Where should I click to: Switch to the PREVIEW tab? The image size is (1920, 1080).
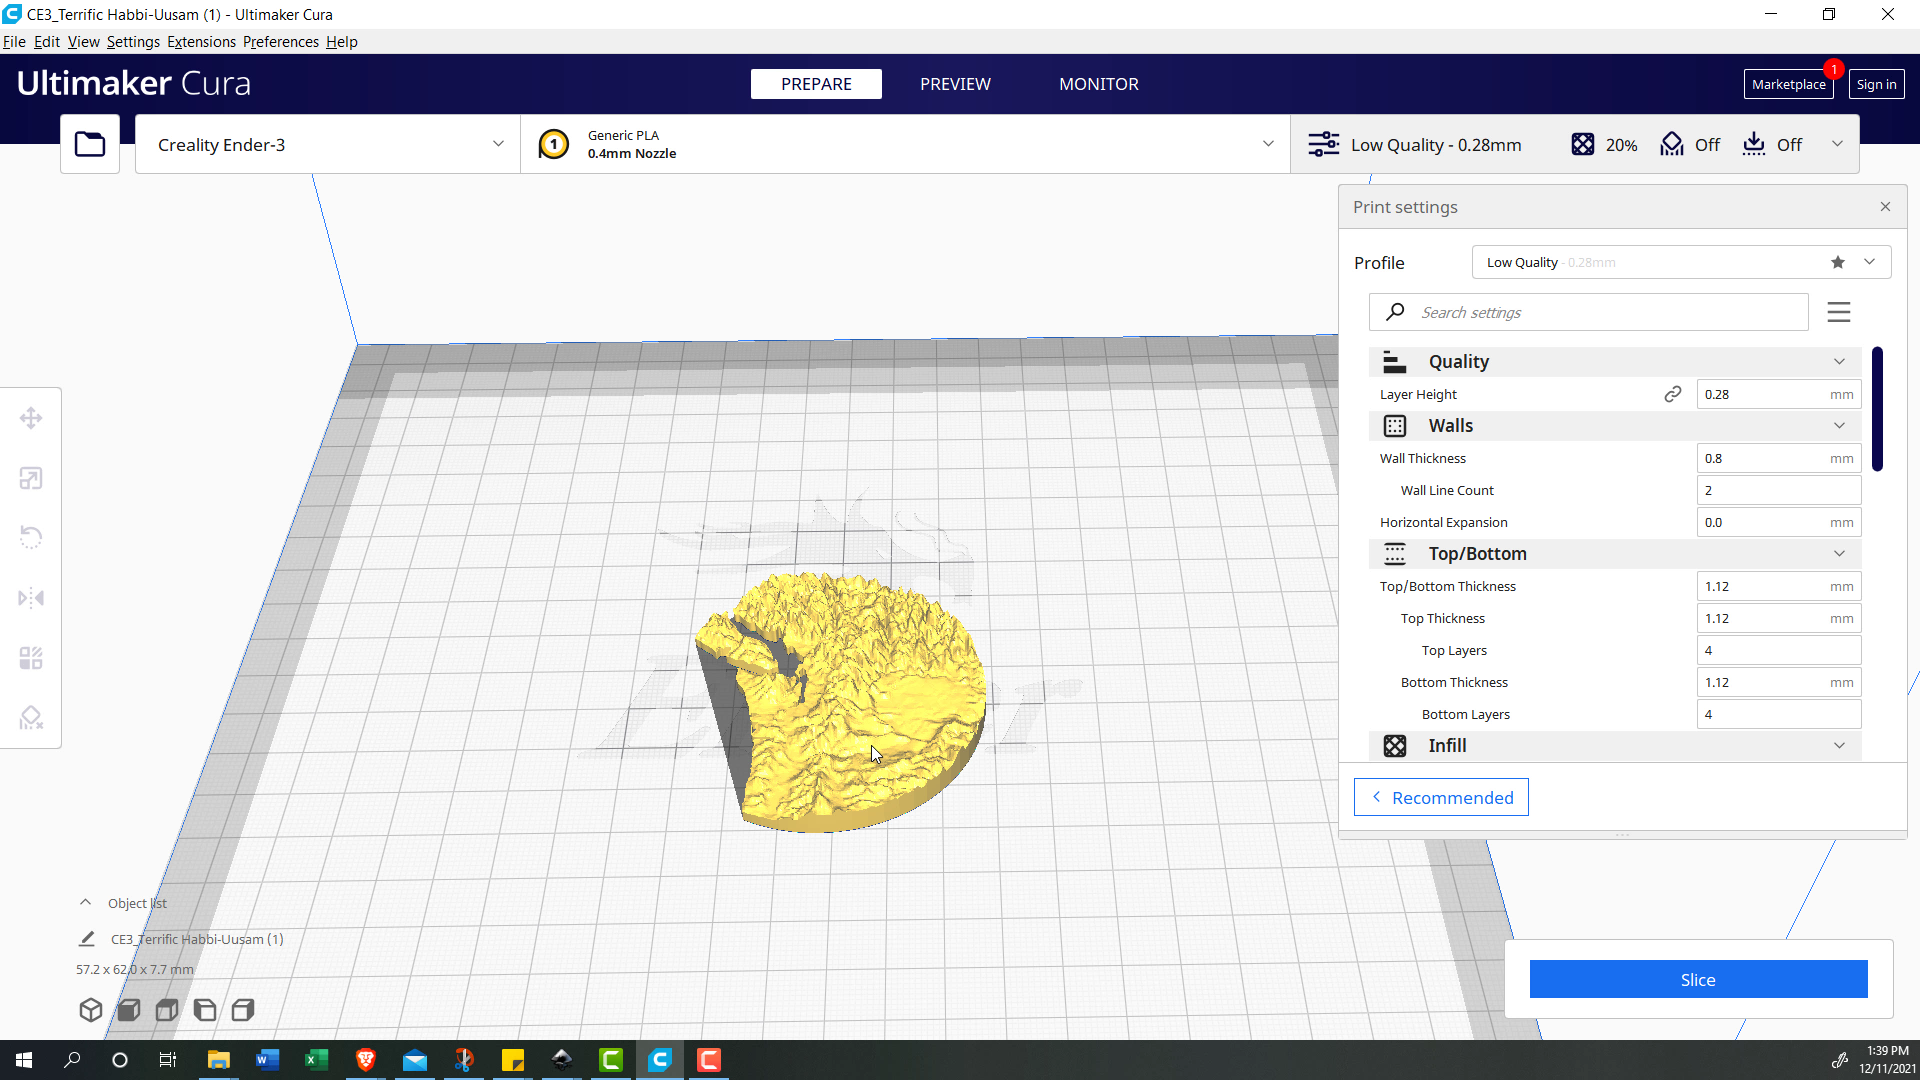click(x=954, y=84)
